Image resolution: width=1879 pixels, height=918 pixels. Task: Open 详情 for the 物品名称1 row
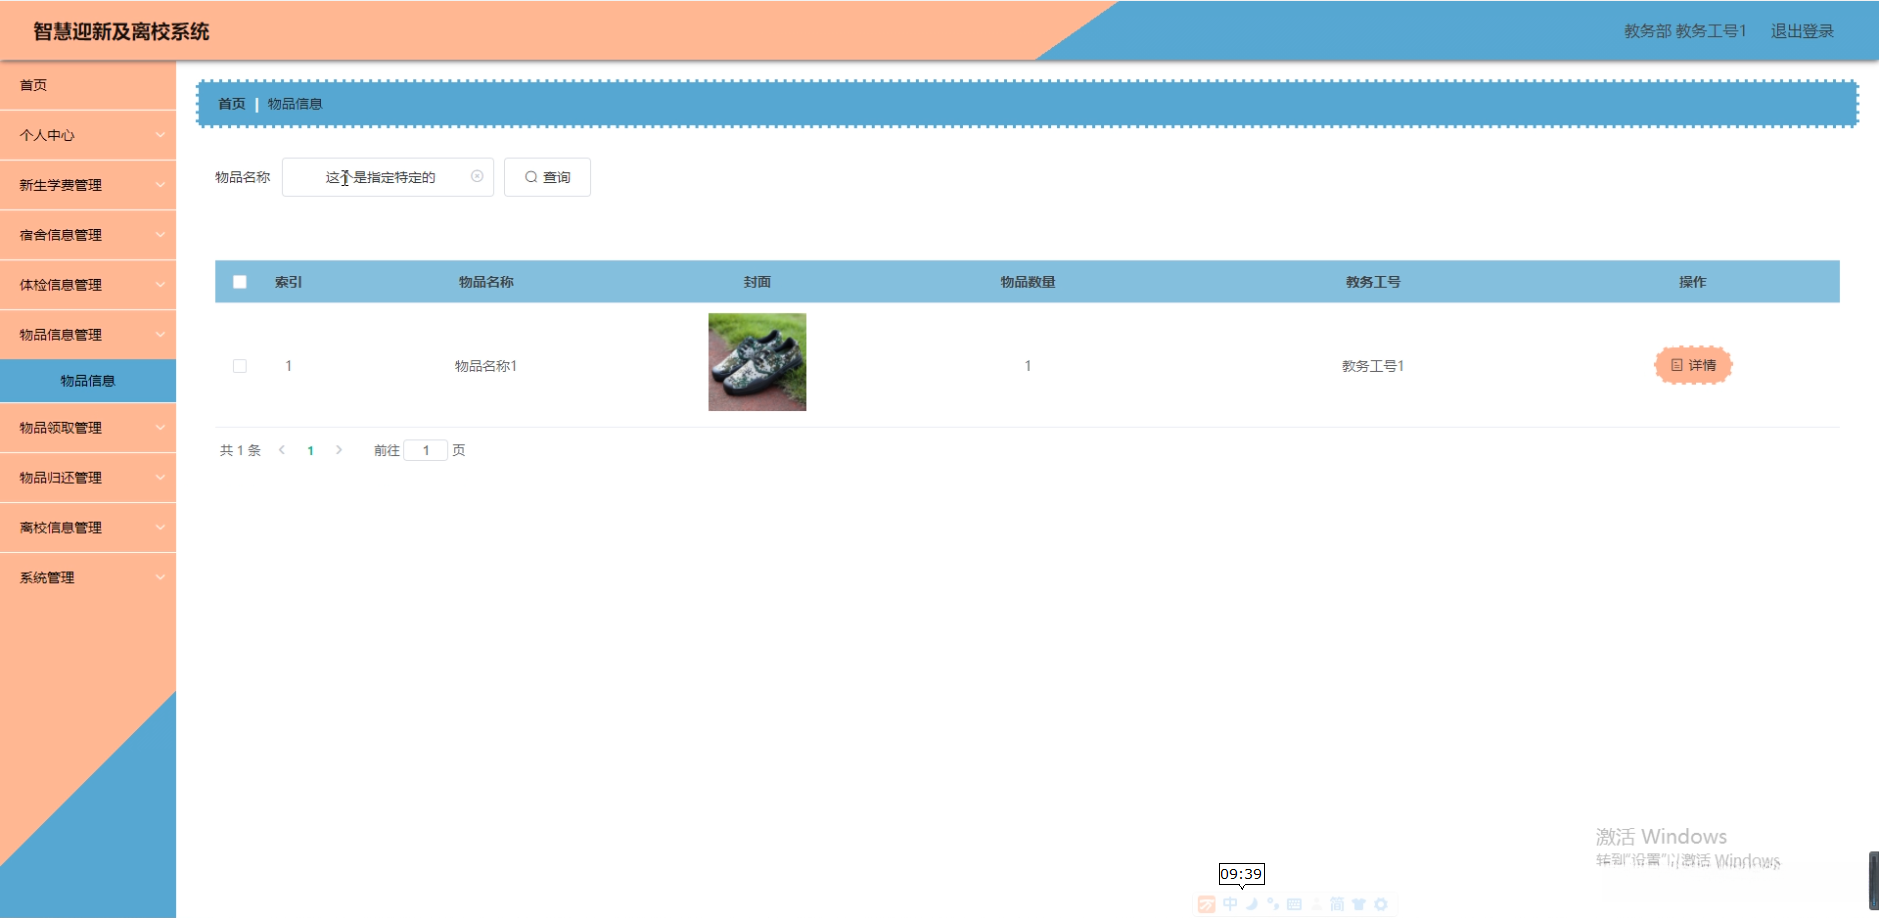[x=1693, y=365]
